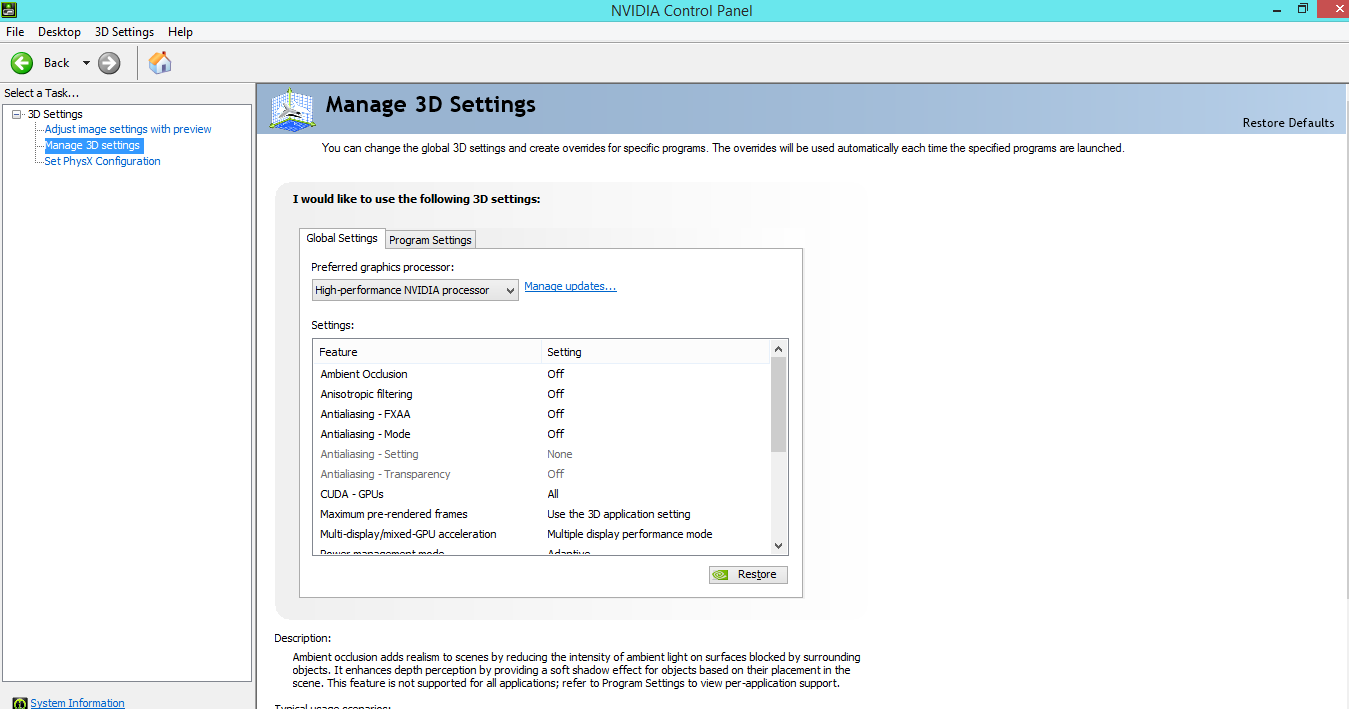The height and width of the screenshot is (709, 1349).
Task: Select the Antialiasing - Setting row
Action: tap(541, 454)
